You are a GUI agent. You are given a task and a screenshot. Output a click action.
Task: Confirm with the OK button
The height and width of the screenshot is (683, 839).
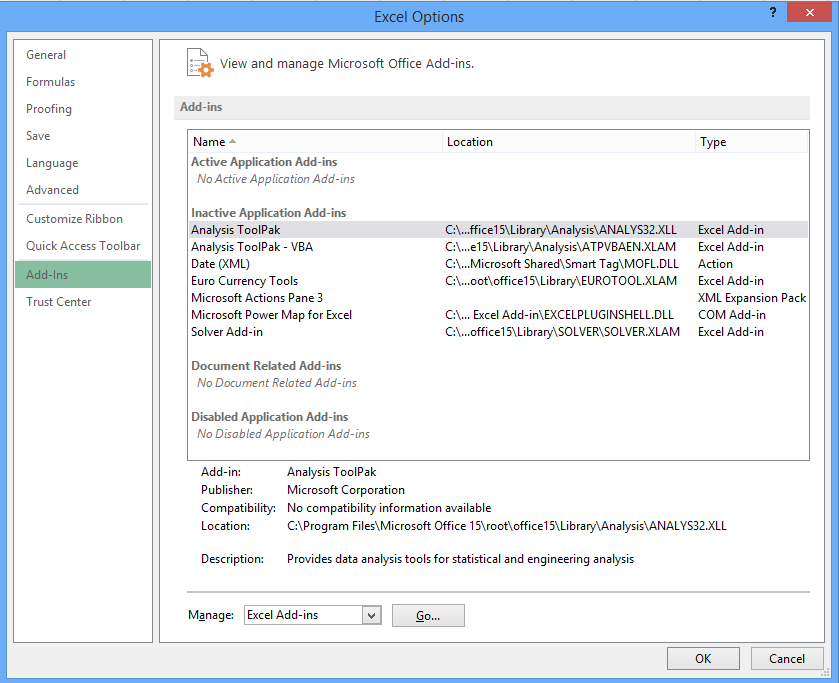703,658
